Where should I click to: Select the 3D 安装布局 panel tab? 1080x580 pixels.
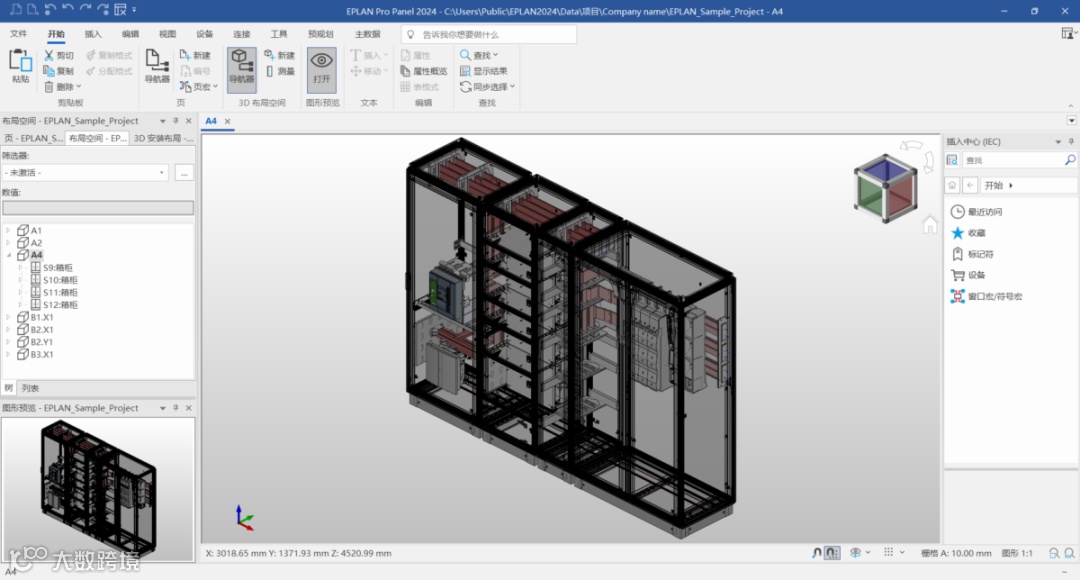point(163,138)
